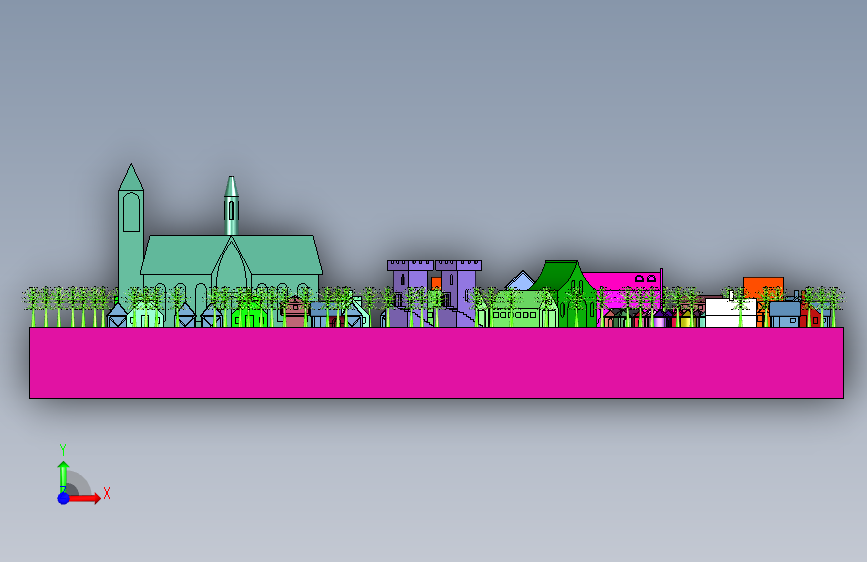This screenshot has height=562, width=867.
Task: Select the church's large sloped main roof
Action: tap(231, 255)
